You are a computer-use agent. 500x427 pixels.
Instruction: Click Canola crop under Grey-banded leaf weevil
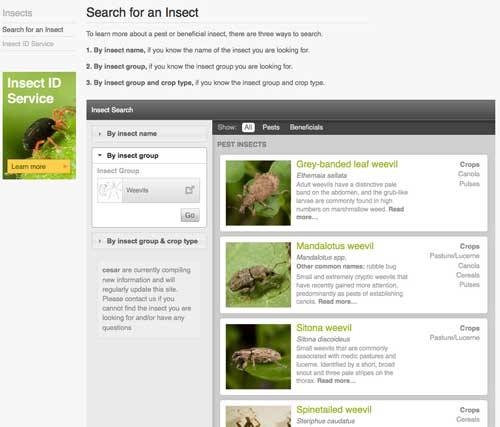pyautogui.click(x=469, y=174)
